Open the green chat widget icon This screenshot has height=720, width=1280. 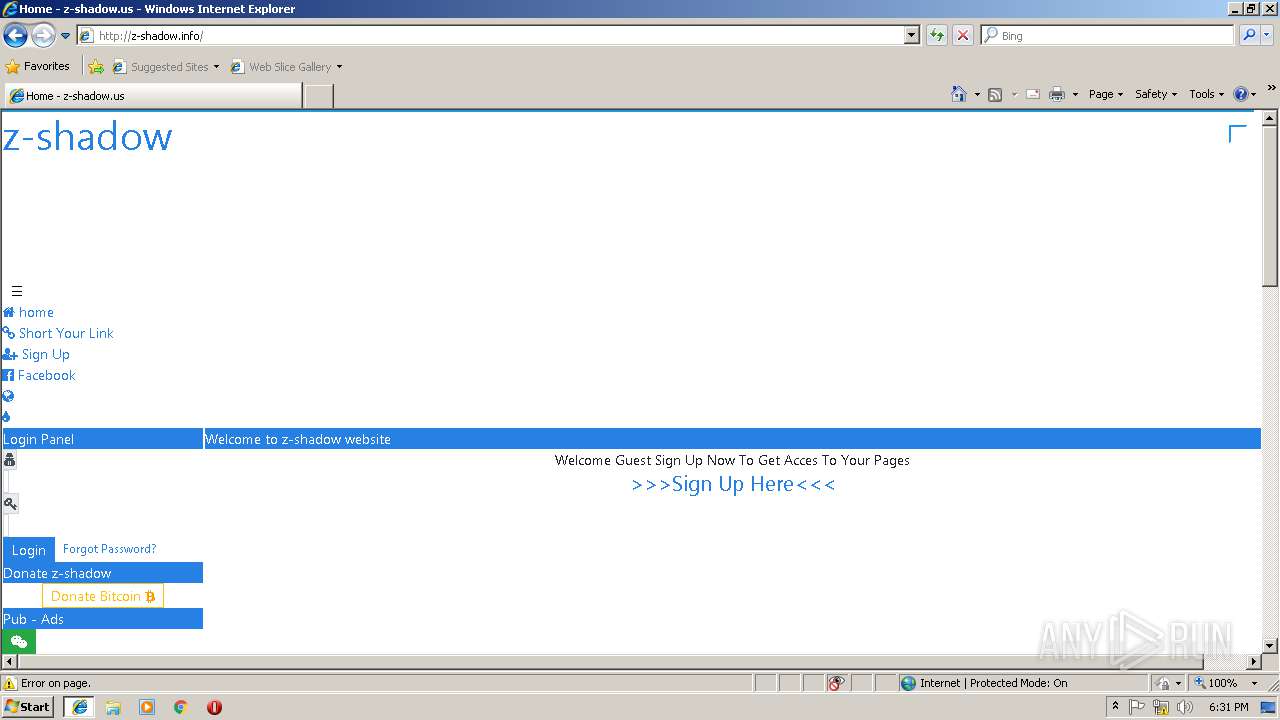[x=19, y=642]
